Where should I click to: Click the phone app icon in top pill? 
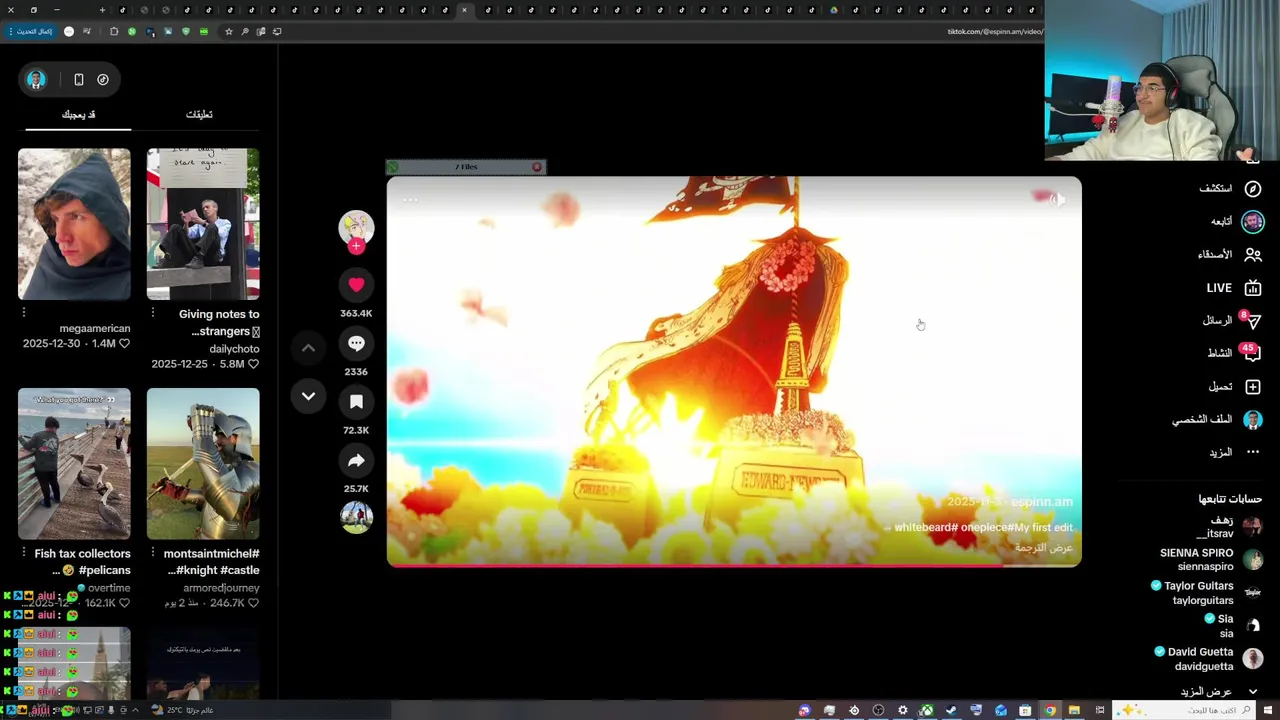click(79, 79)
